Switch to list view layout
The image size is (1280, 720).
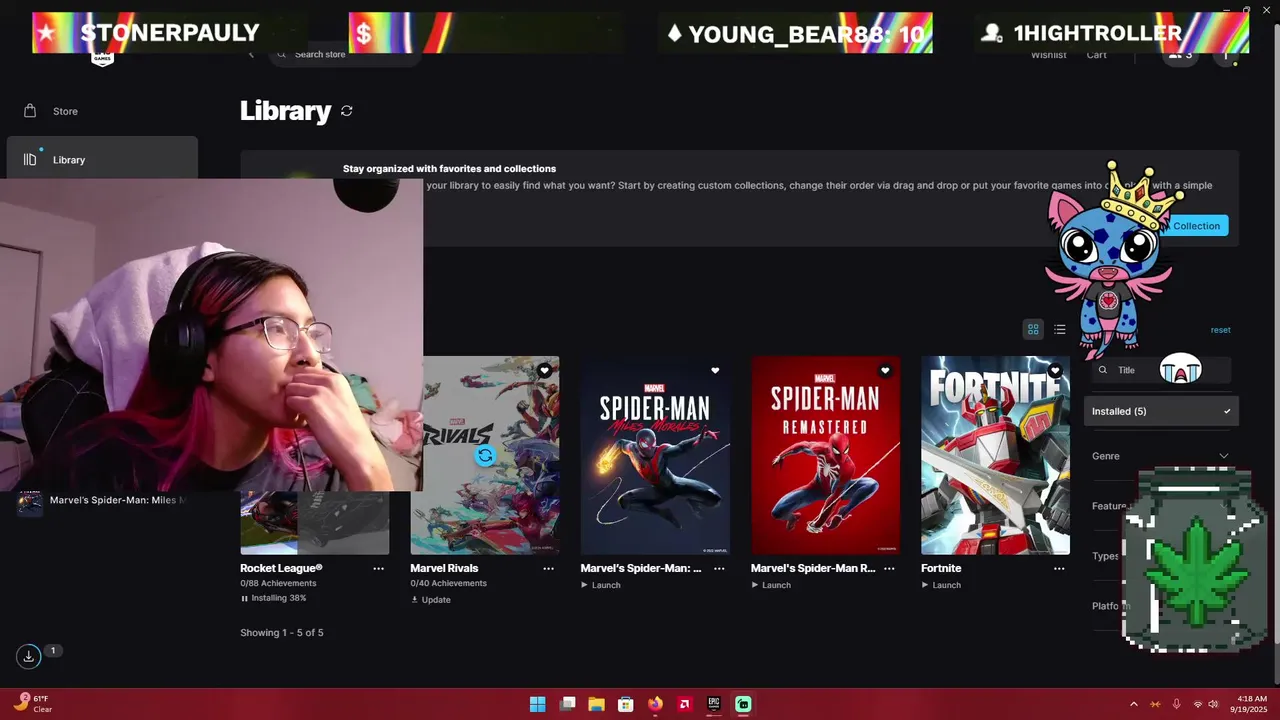coord(1060,329)
